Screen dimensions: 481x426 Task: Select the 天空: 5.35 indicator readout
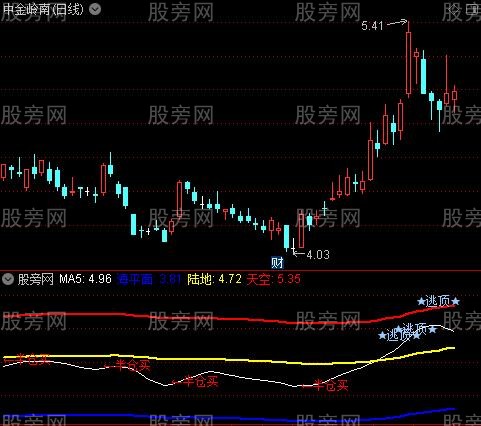pyautogui.click(x=274, y=279)
